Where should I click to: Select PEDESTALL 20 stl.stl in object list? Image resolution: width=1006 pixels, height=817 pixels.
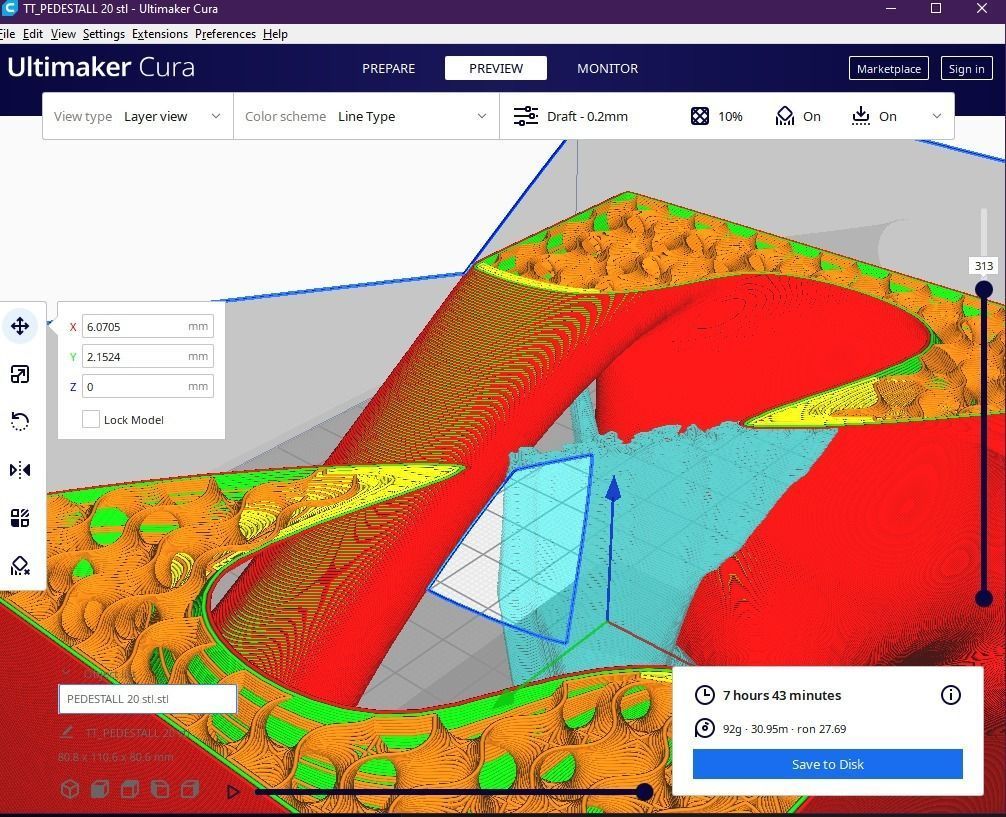point(148,699)
